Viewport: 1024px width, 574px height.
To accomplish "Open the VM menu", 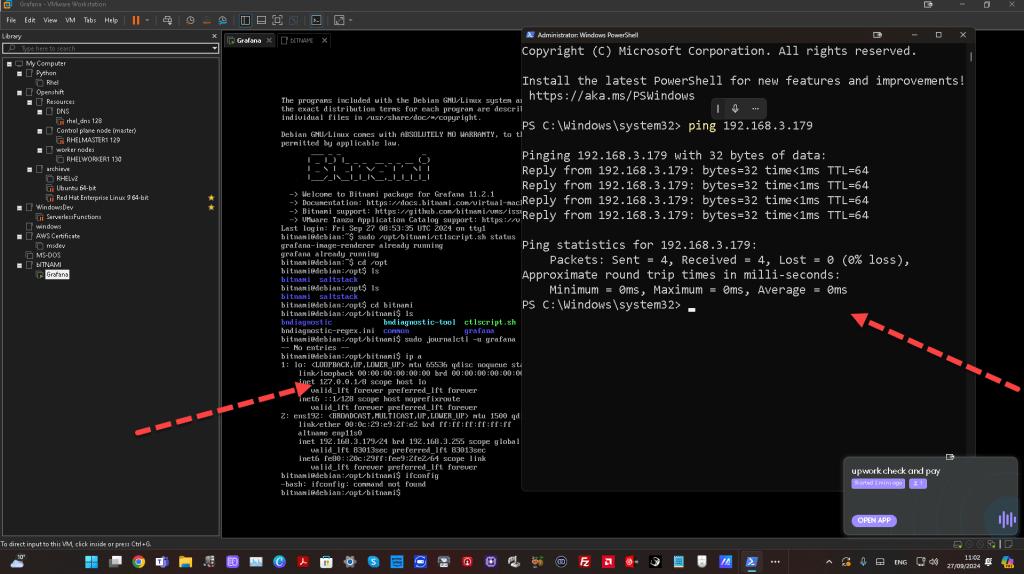I will pos(70,20).
